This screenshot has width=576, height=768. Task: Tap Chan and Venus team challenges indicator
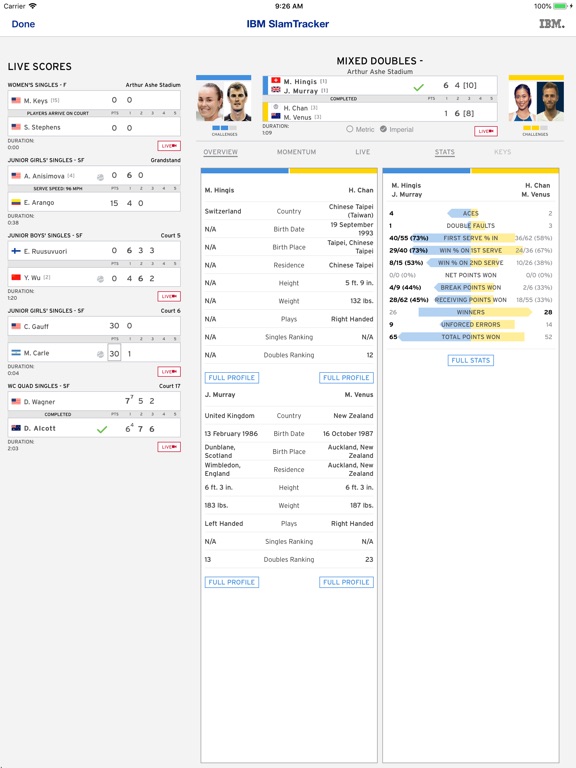pyautogui.click(x=535, y=130)
